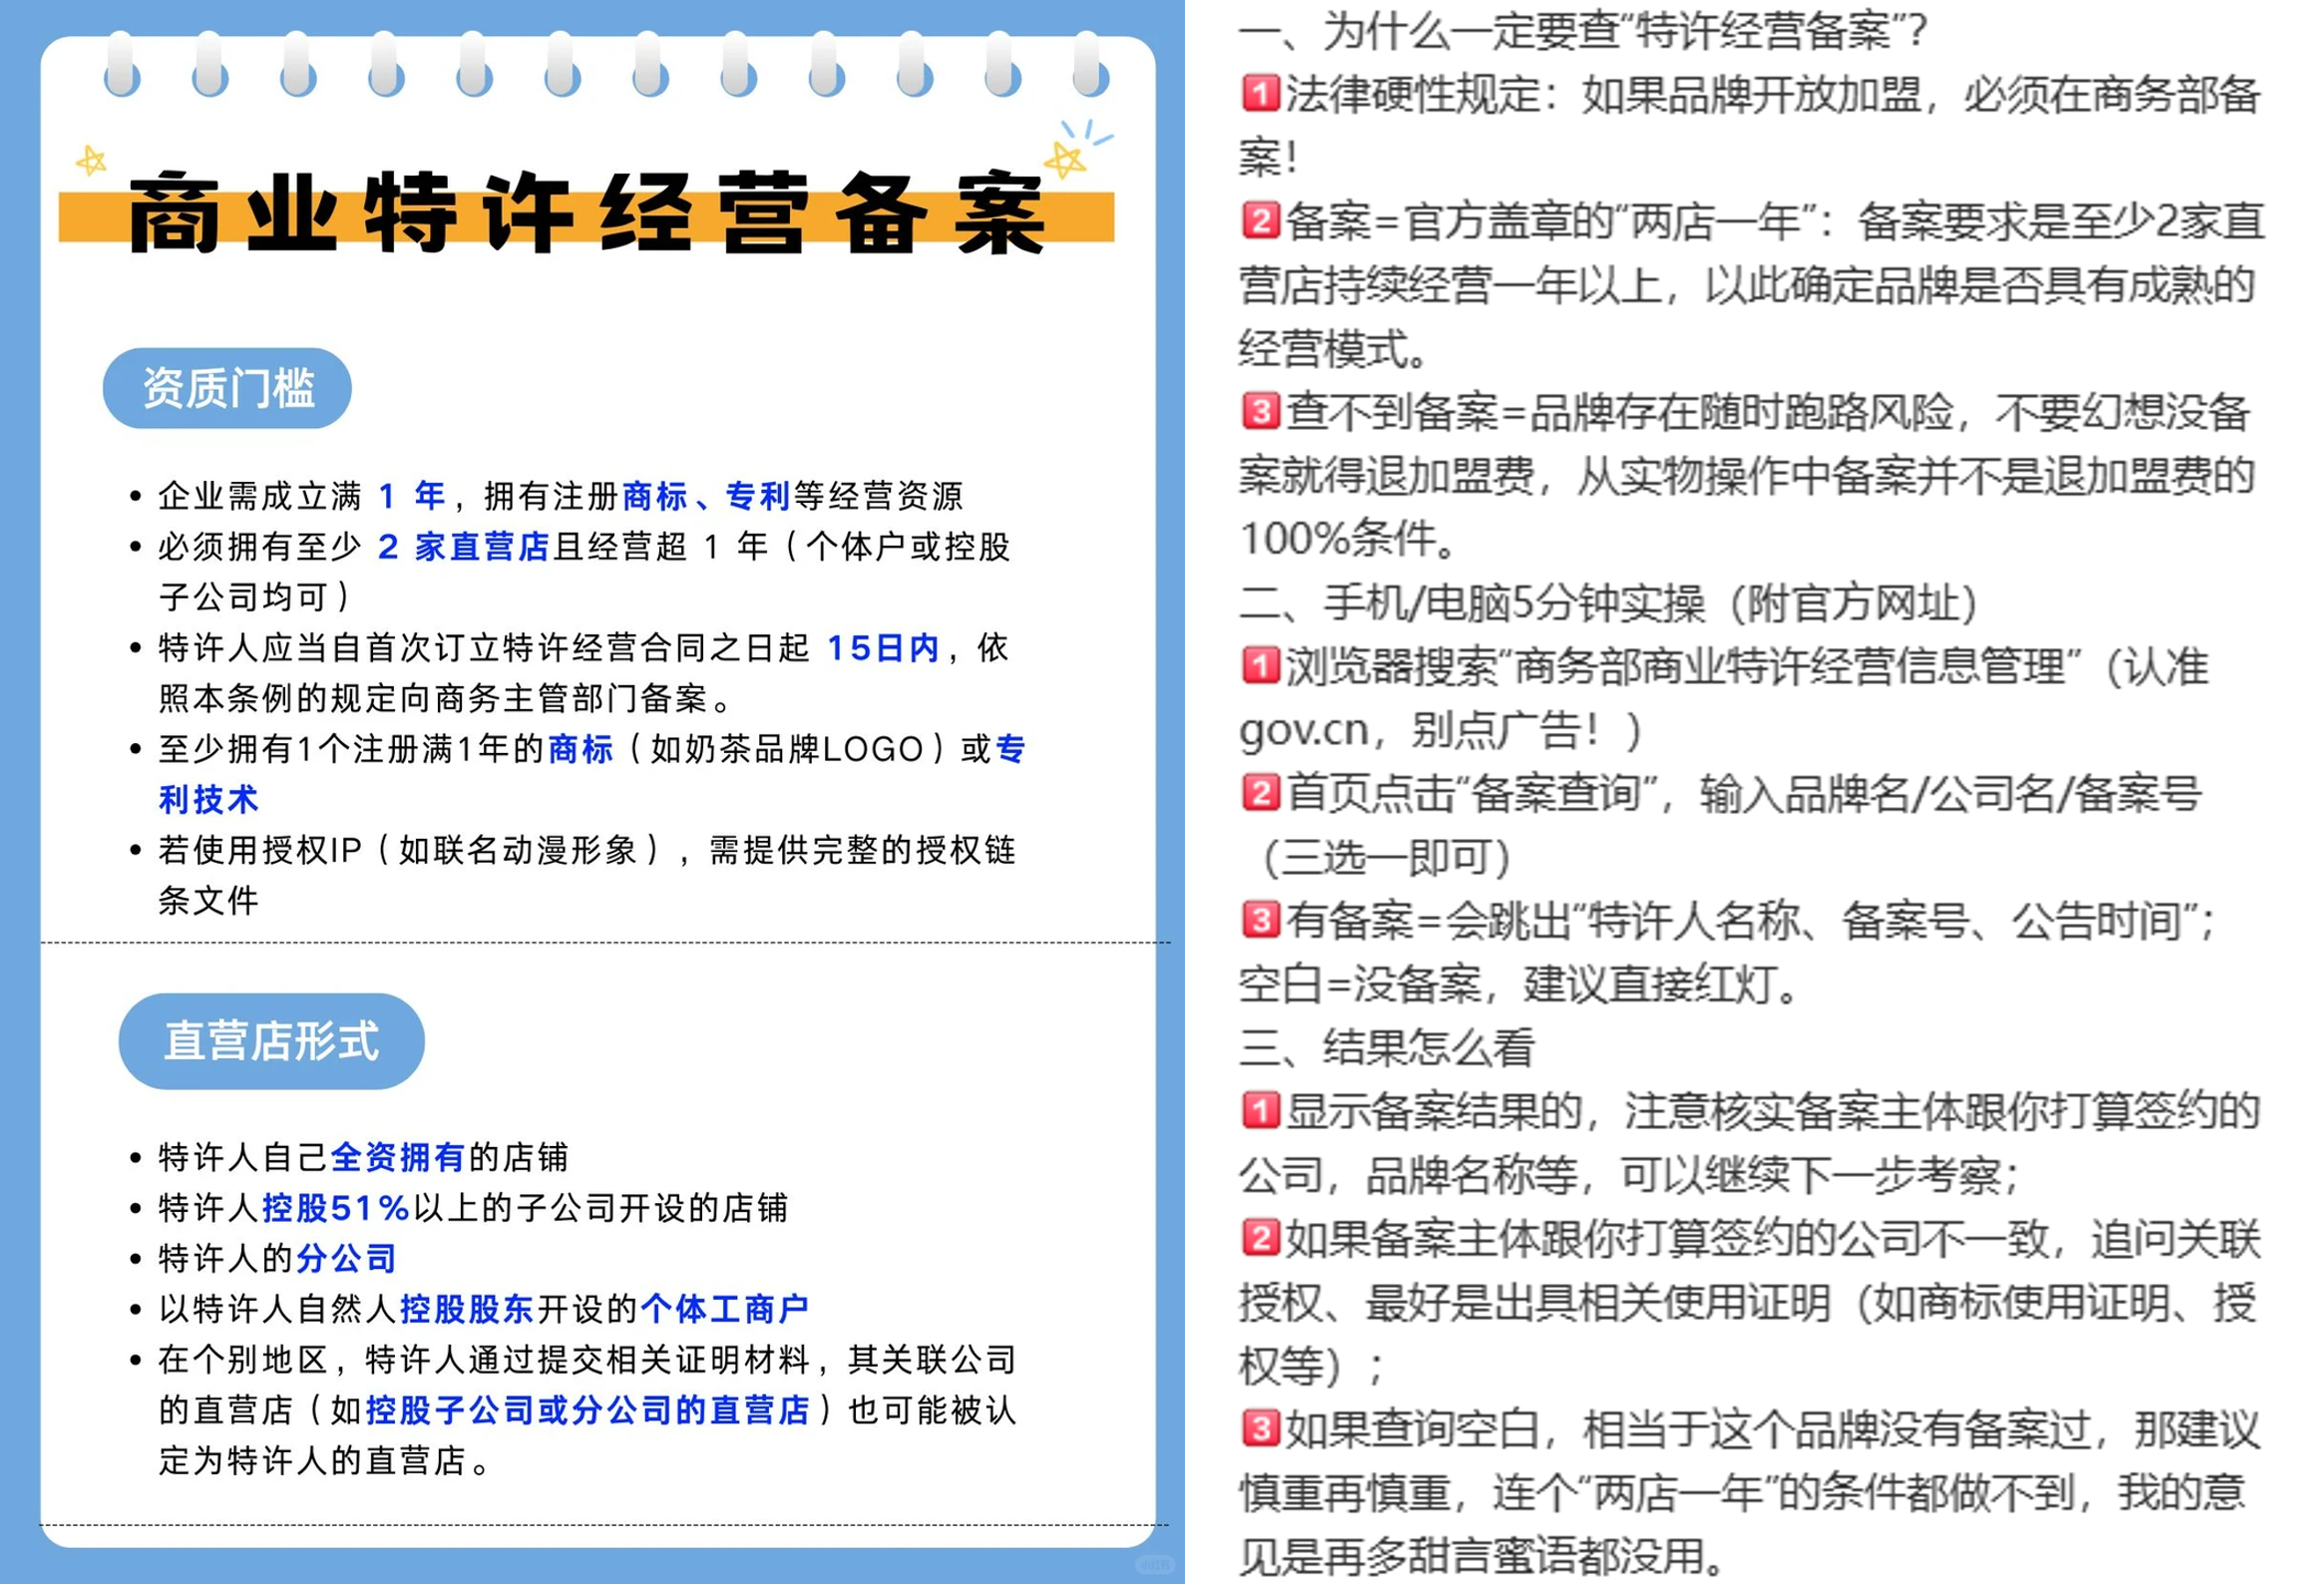Click blue text 控股51%
The image size is (2324, 1584).
335,1208
